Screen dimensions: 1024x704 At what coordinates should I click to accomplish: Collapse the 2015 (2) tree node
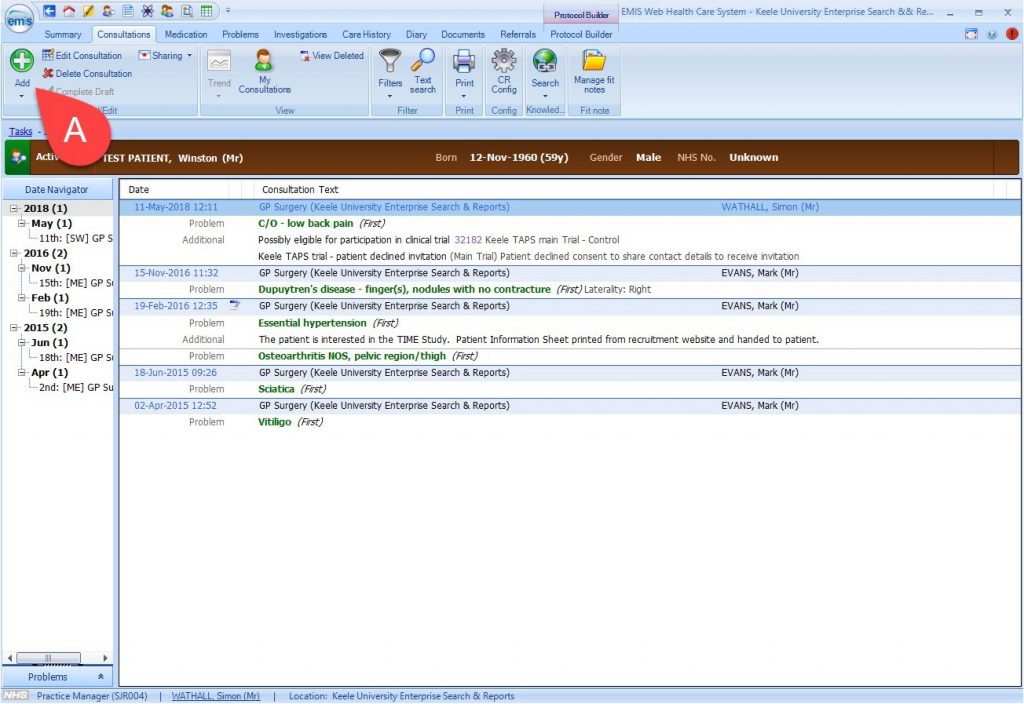pyautogui.click(x=14, y=328)
